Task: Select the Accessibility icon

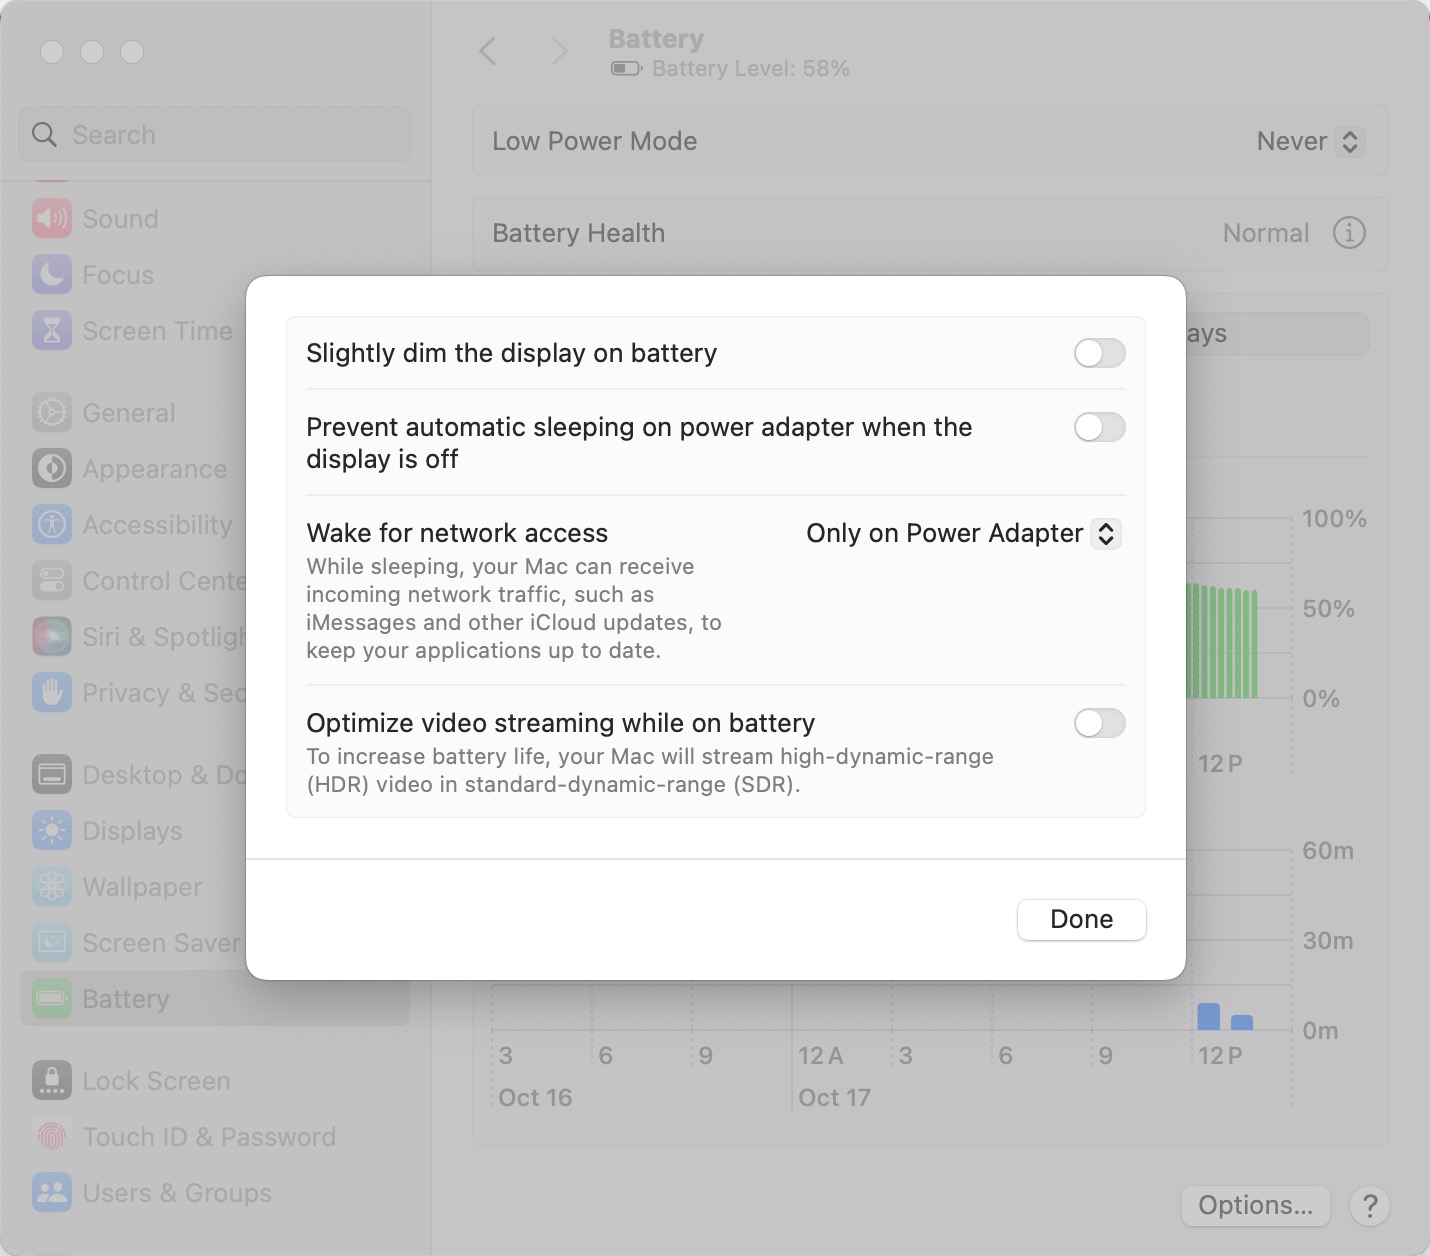Action: pyautogui.click(x=51, y=525)
